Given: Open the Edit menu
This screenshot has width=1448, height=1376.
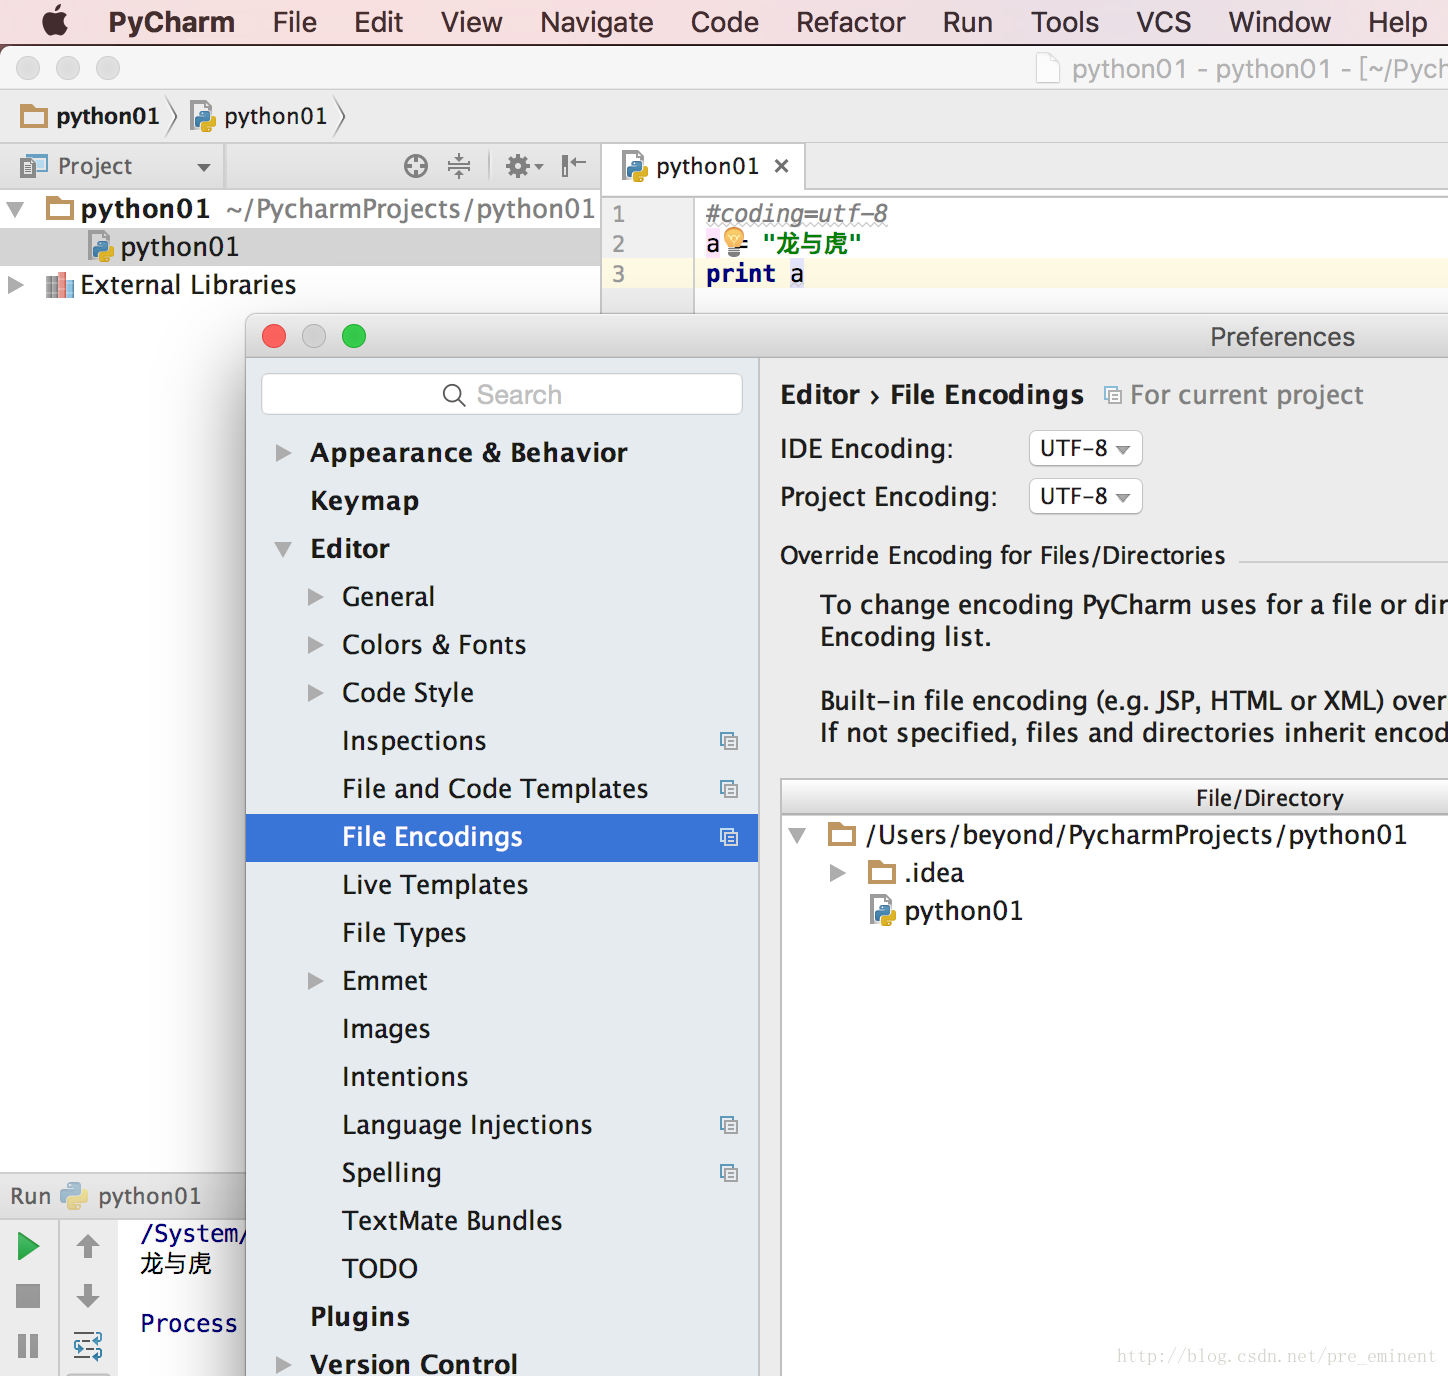Looking at the screenshot, I should coord(379,22).
